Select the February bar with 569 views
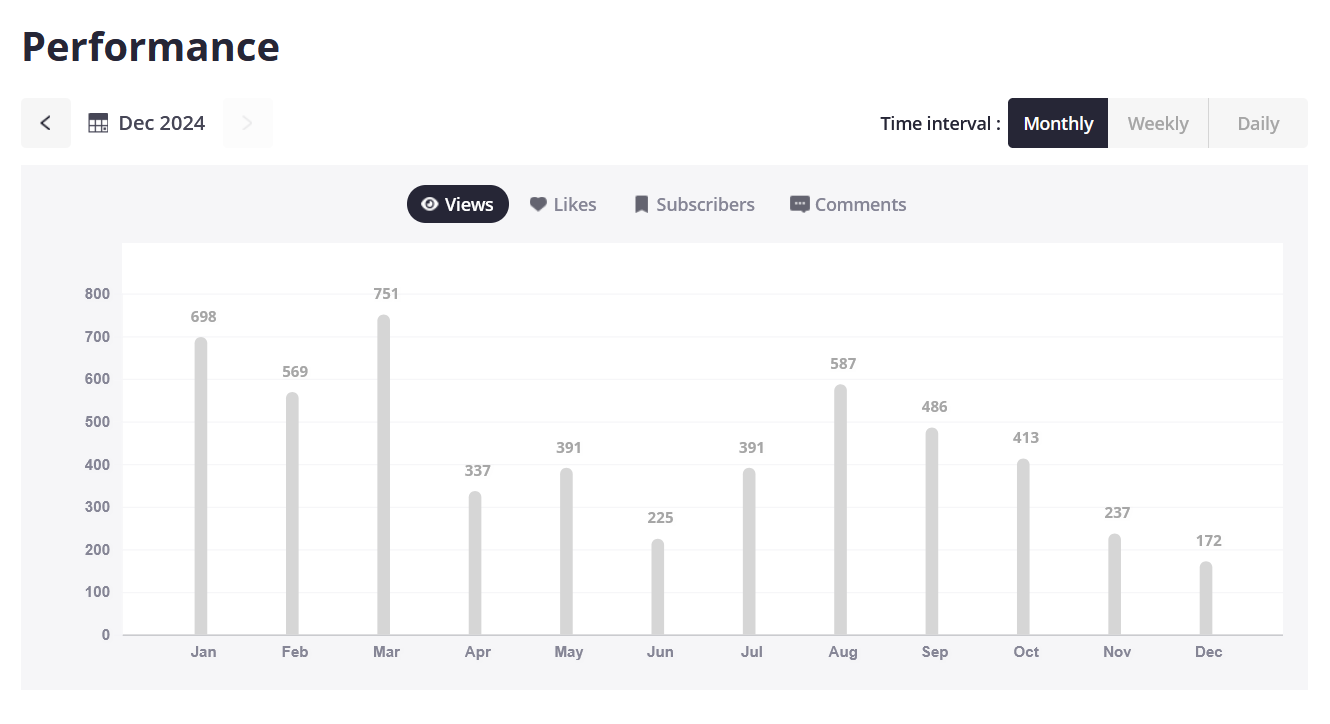Image resolution: width=1330 pixels, height=724 pixels. (x=292, y=514)
